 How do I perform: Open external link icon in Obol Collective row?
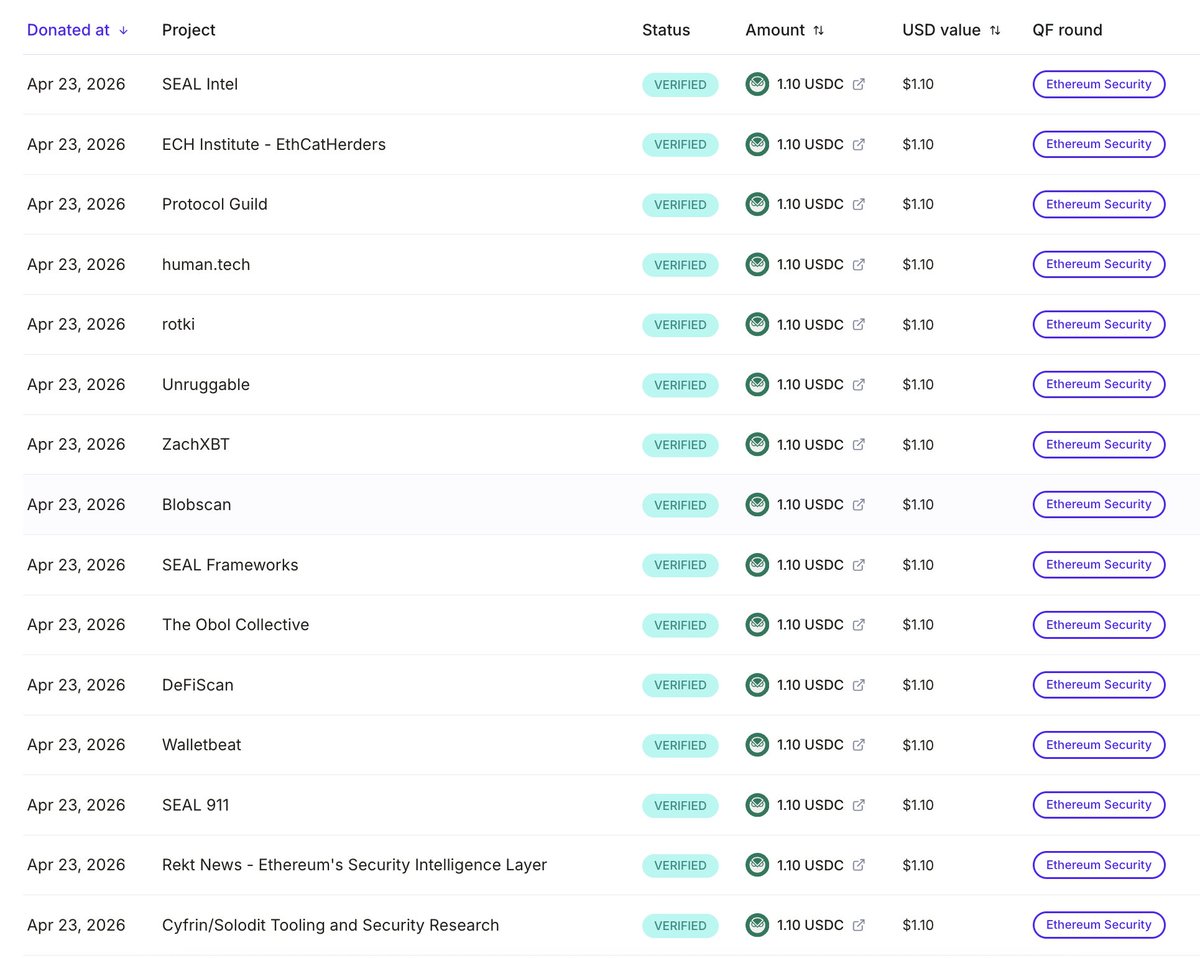[858, 624]
